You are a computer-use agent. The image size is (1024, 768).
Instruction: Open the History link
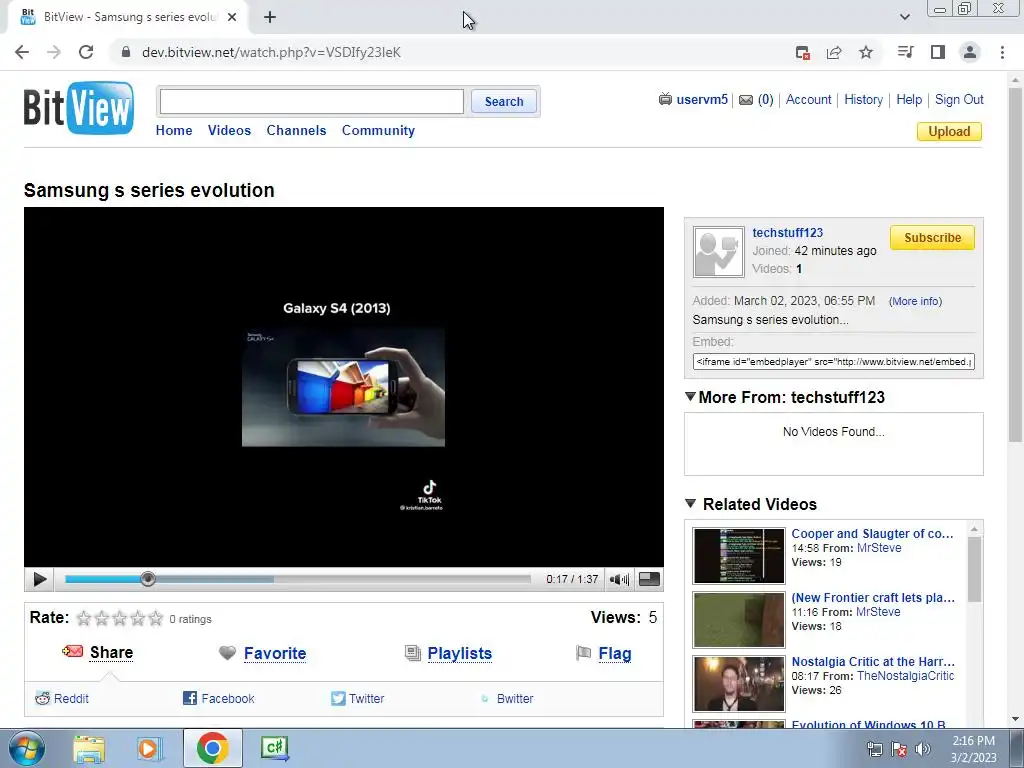(x=863, y=99)
